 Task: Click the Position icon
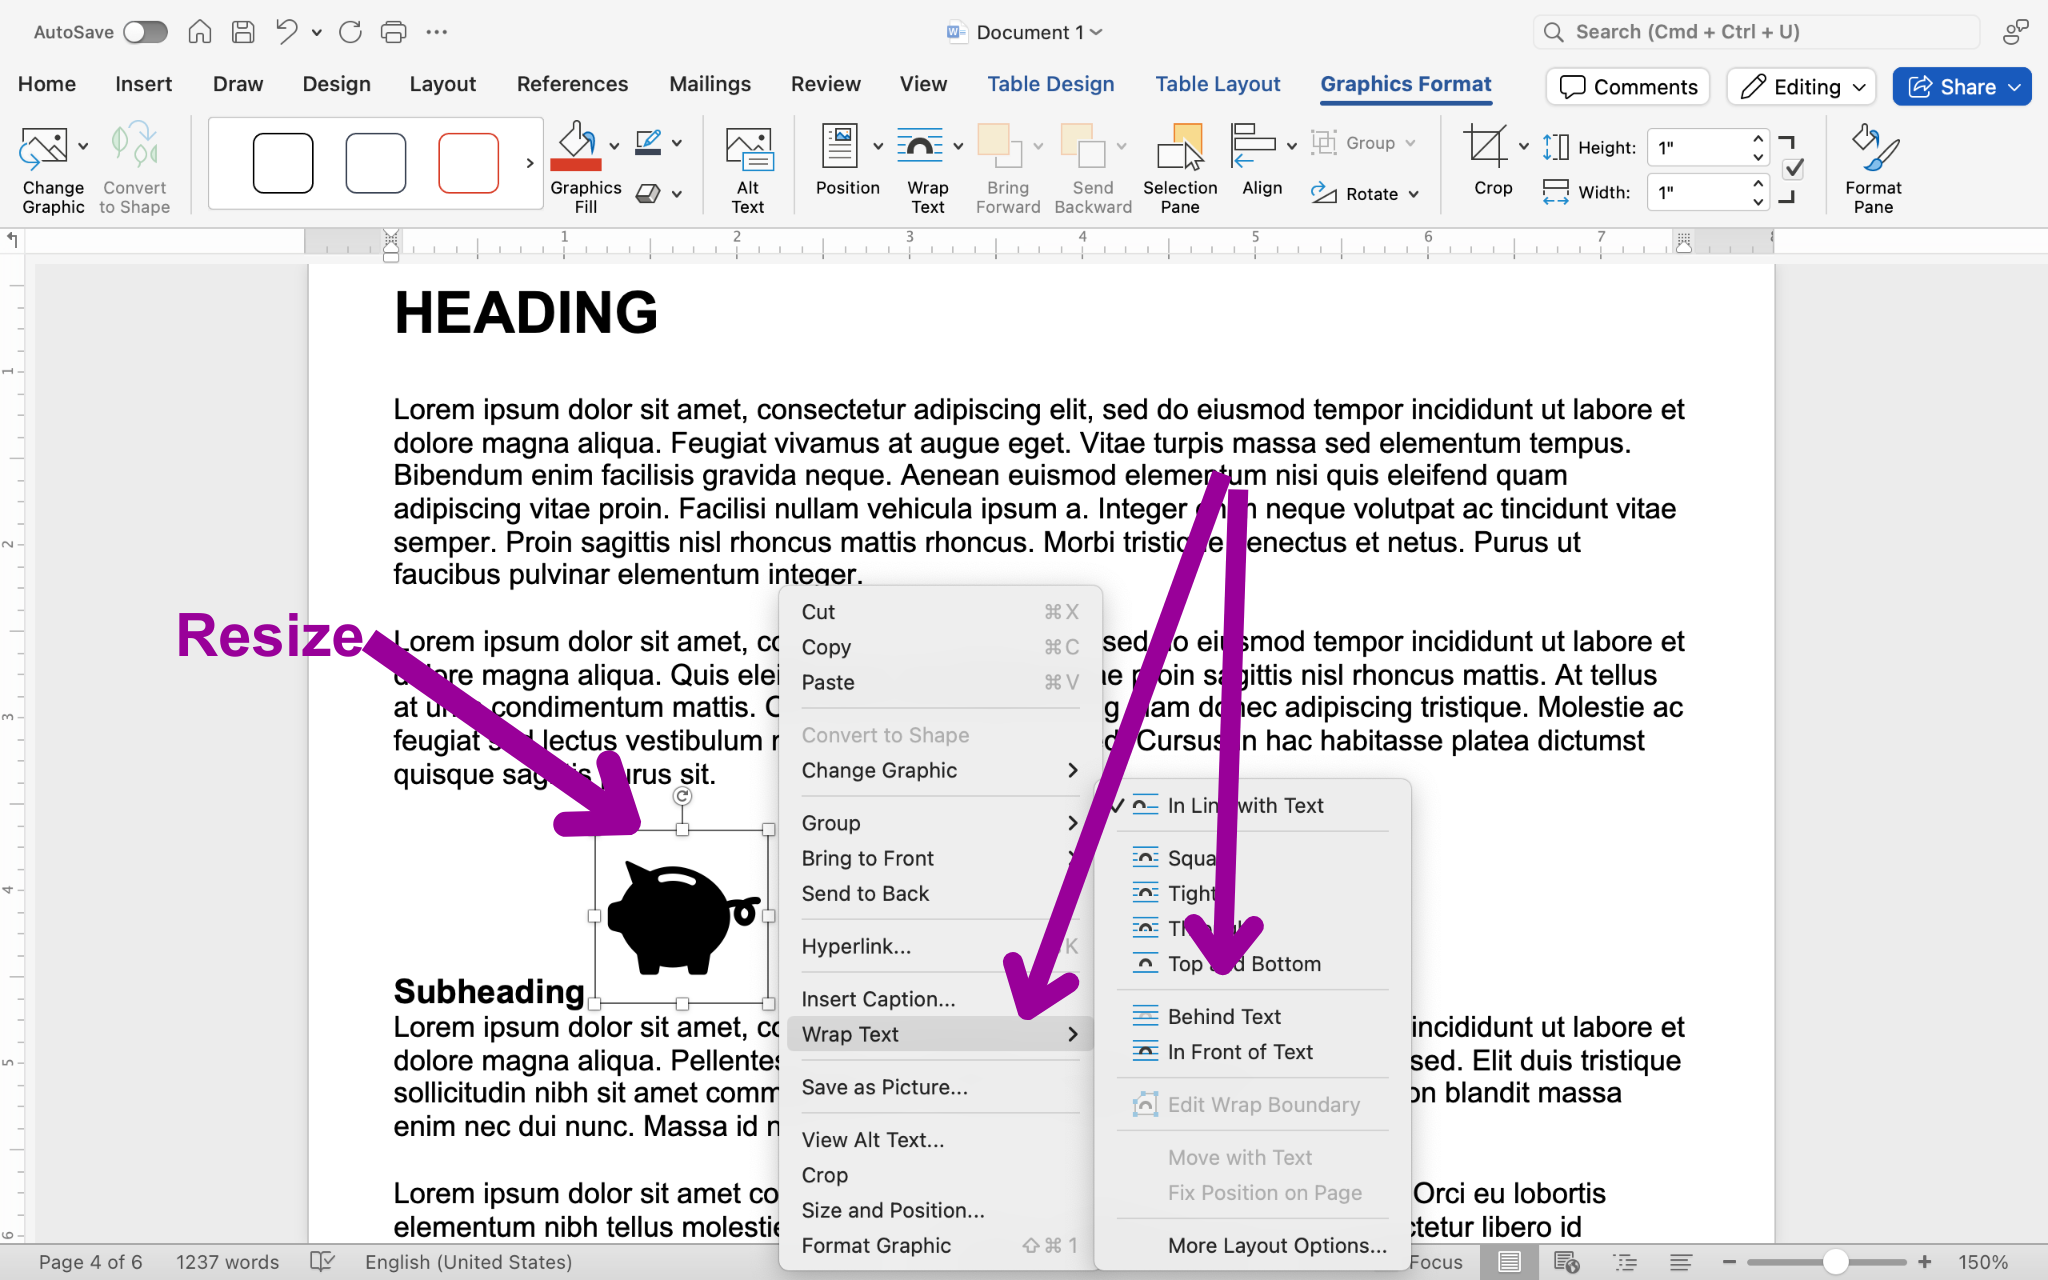click(x=840, y=147)
